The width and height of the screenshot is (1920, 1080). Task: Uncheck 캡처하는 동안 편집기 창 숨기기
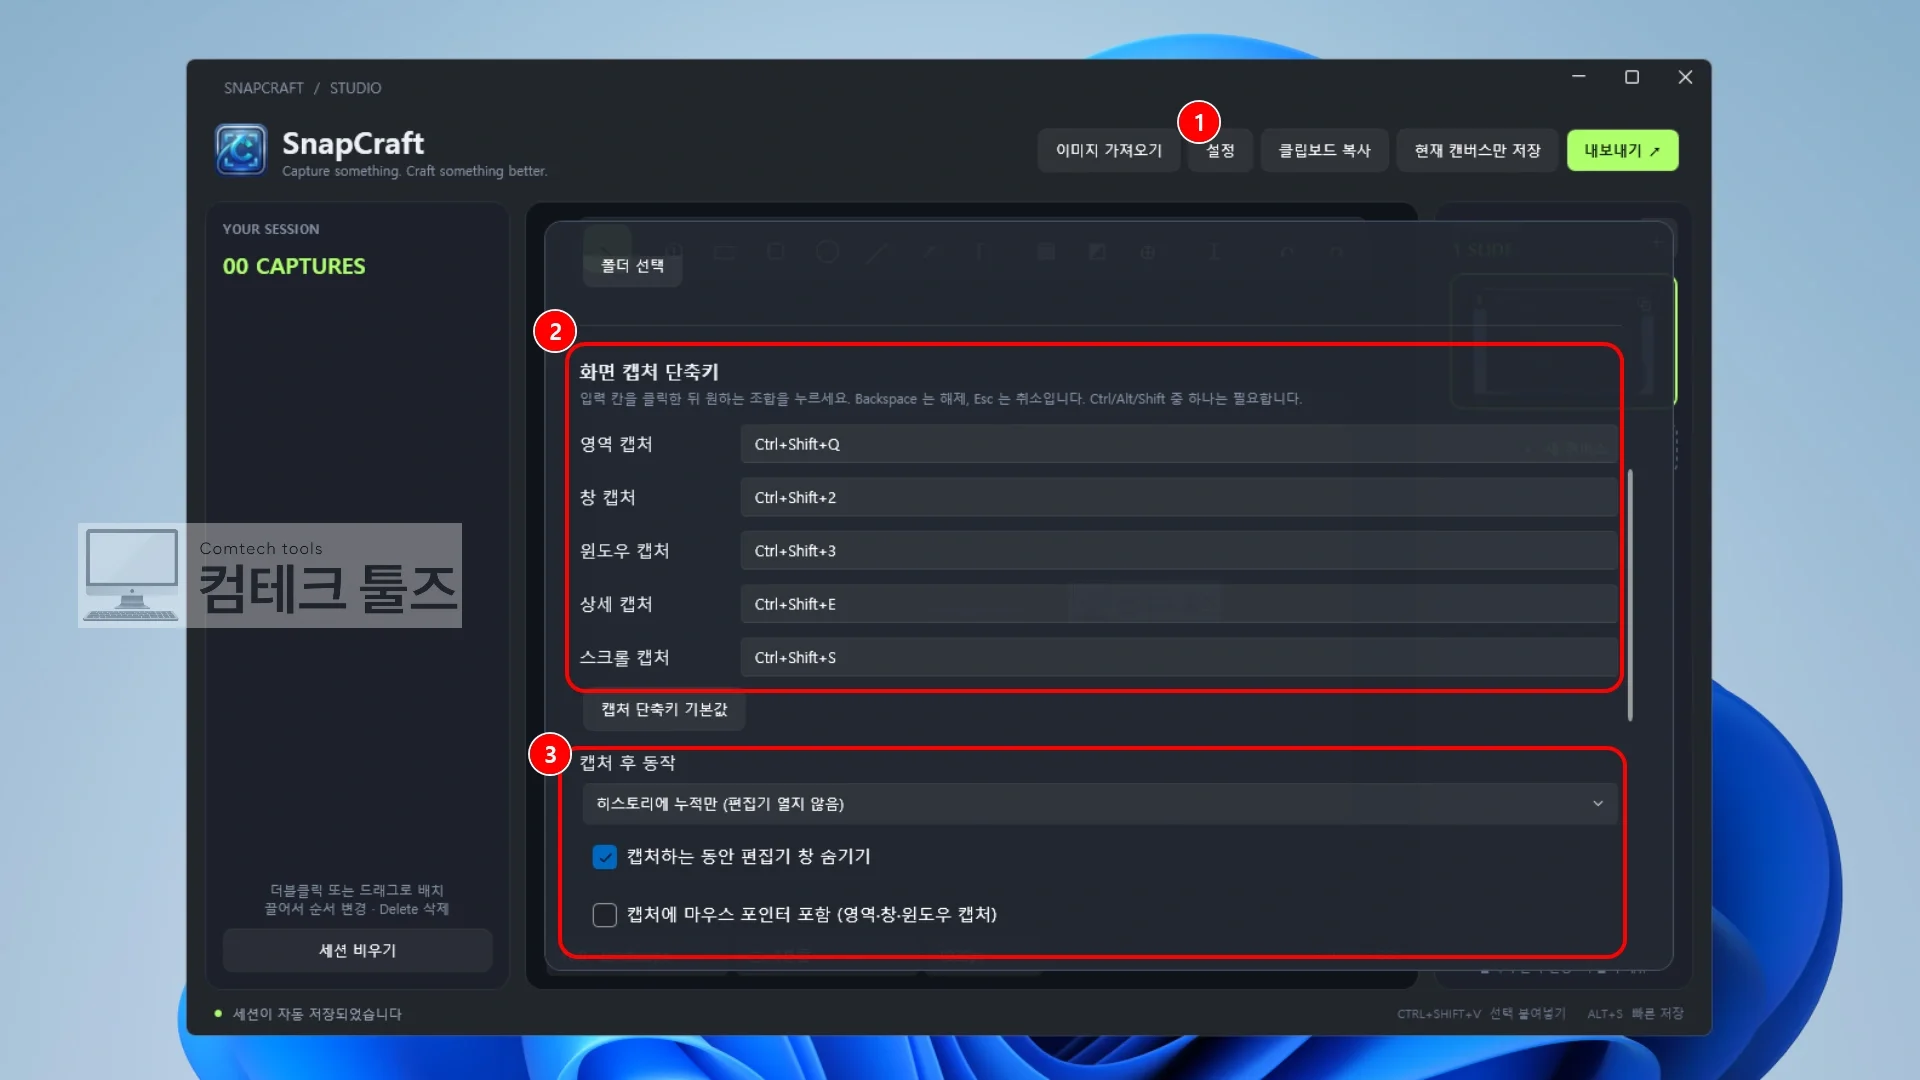point(604,857)
